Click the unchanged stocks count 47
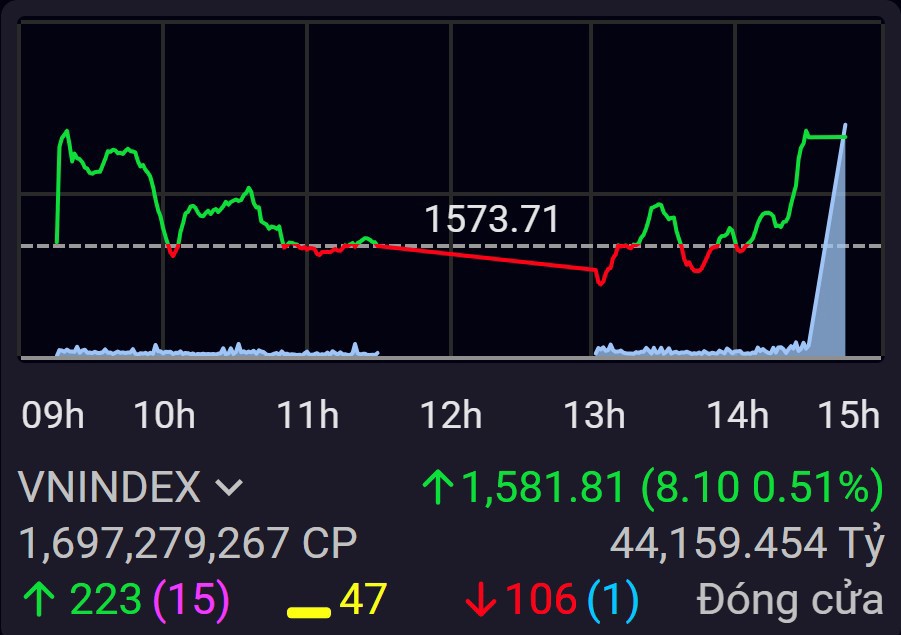 363,599
